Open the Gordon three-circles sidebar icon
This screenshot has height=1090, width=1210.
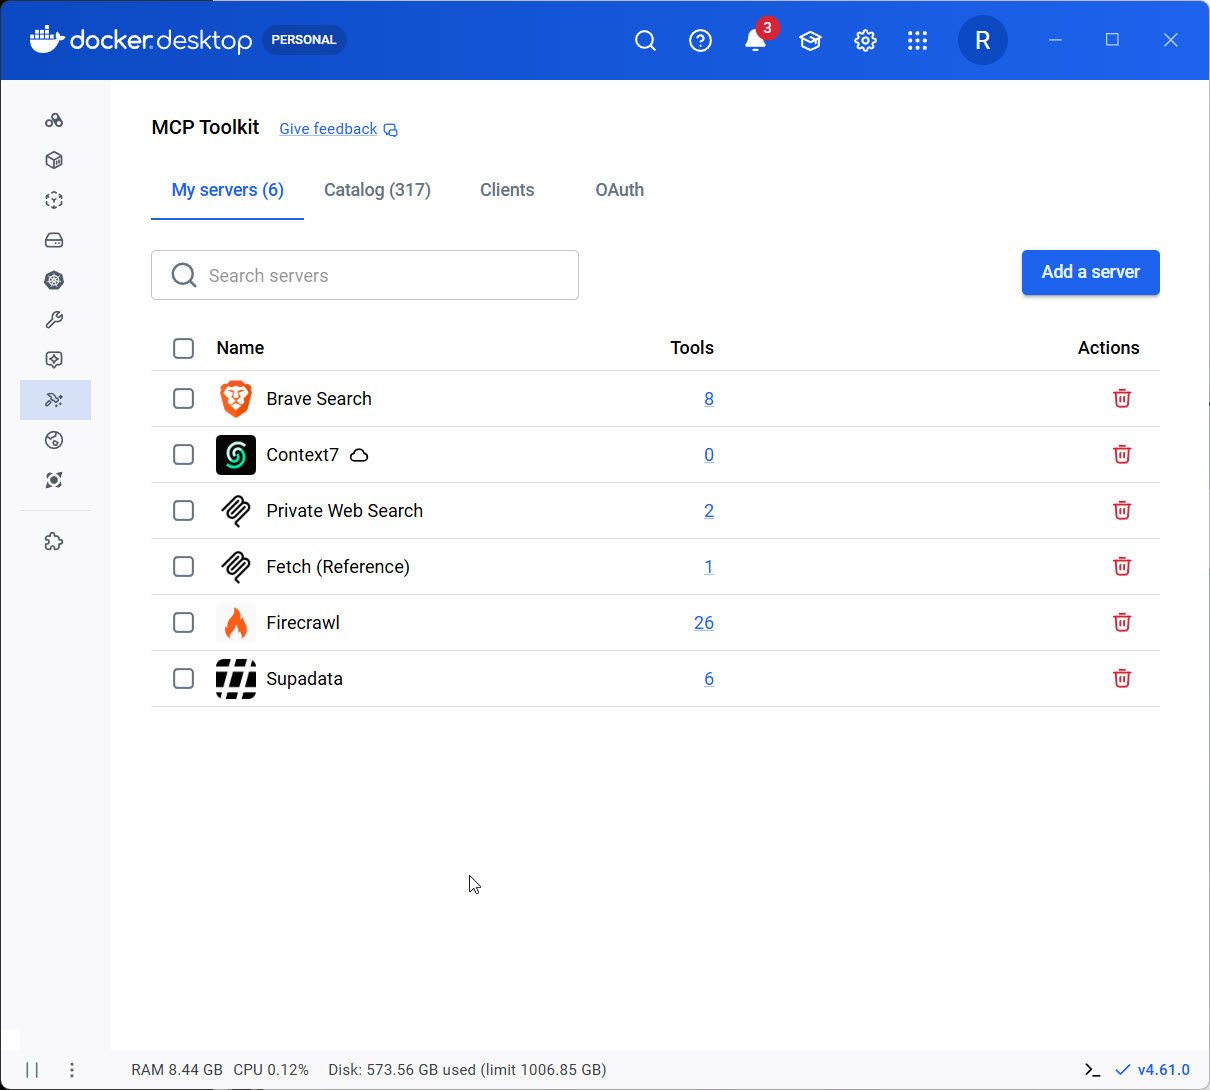pyautogui.click(x=54, y=120)
